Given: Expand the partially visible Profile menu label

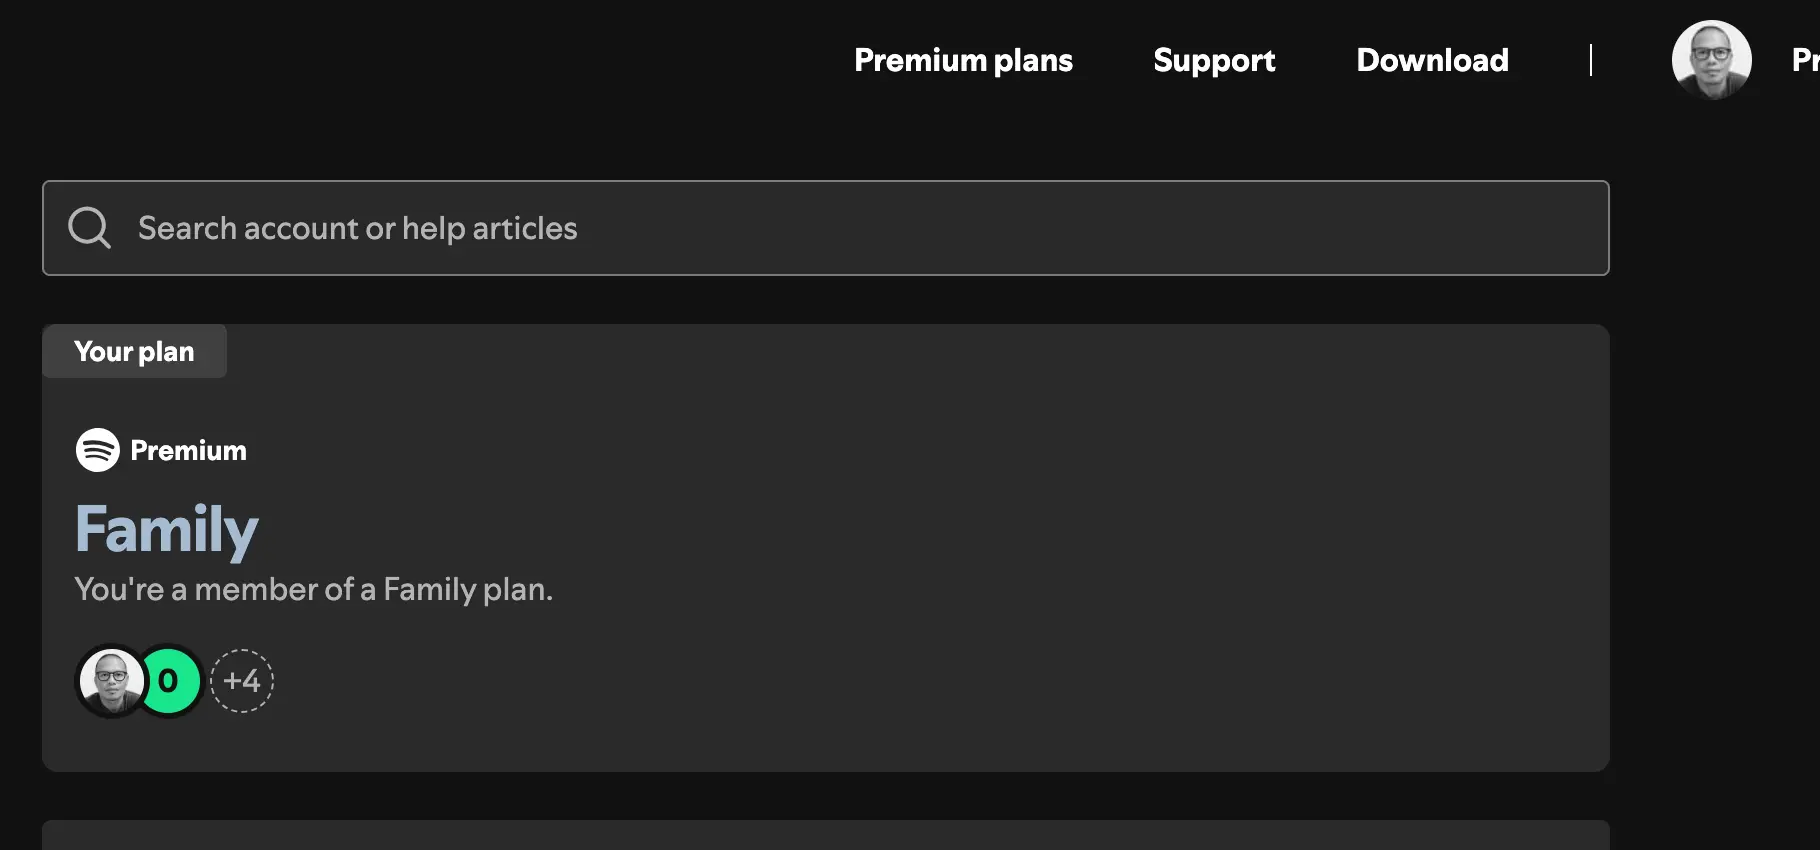Looking at the screenshot, I should [1805, 60].
